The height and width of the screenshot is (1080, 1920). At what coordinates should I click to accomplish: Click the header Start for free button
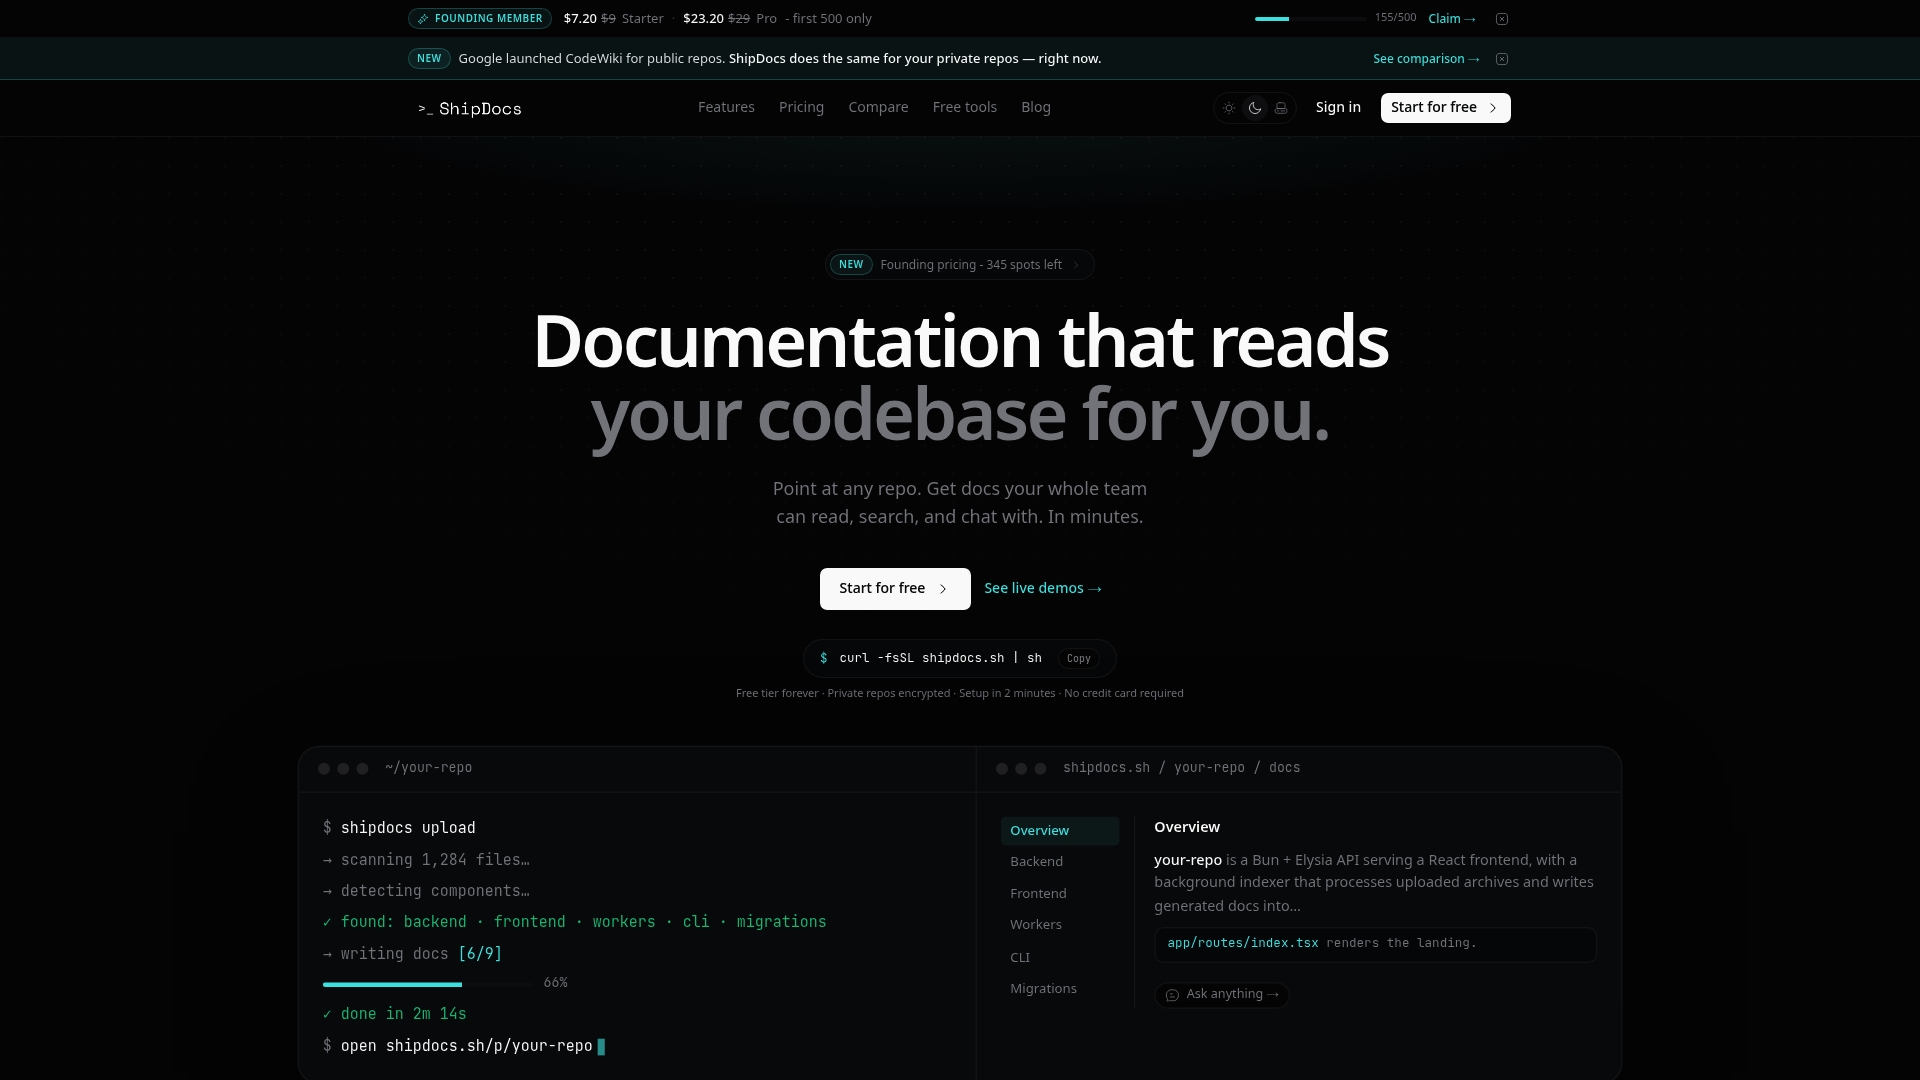1445,108
